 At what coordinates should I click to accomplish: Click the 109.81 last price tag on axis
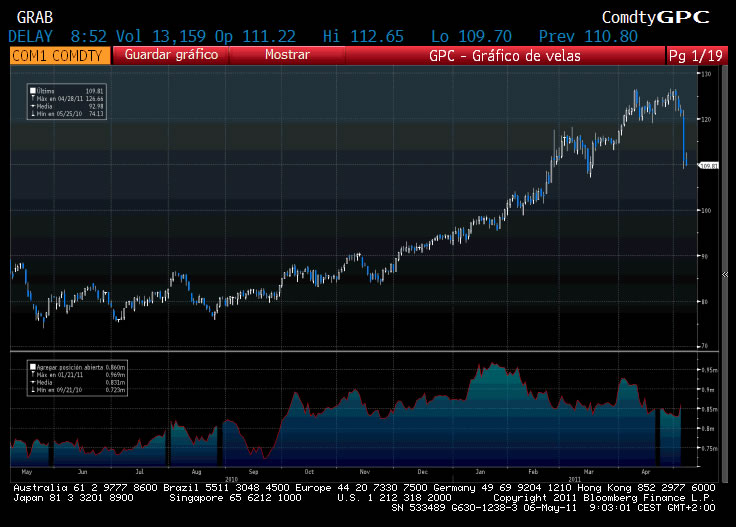(709, 166)
